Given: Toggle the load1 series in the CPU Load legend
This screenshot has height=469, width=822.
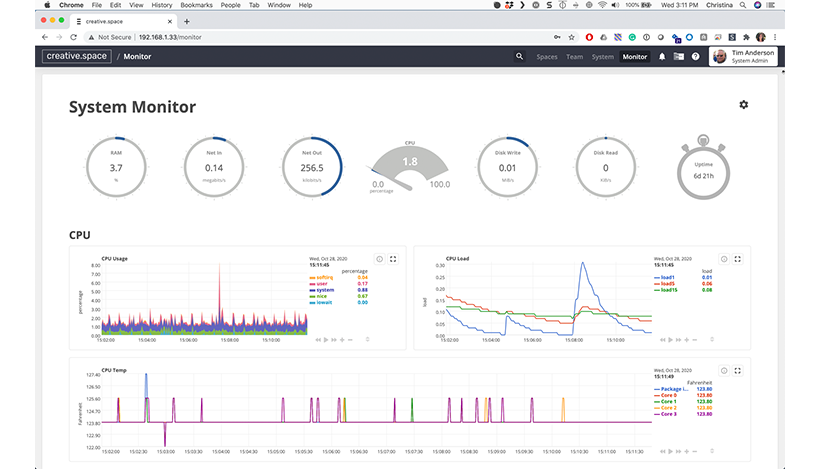Looking at the screenshot, I should (x=664, y=278).
